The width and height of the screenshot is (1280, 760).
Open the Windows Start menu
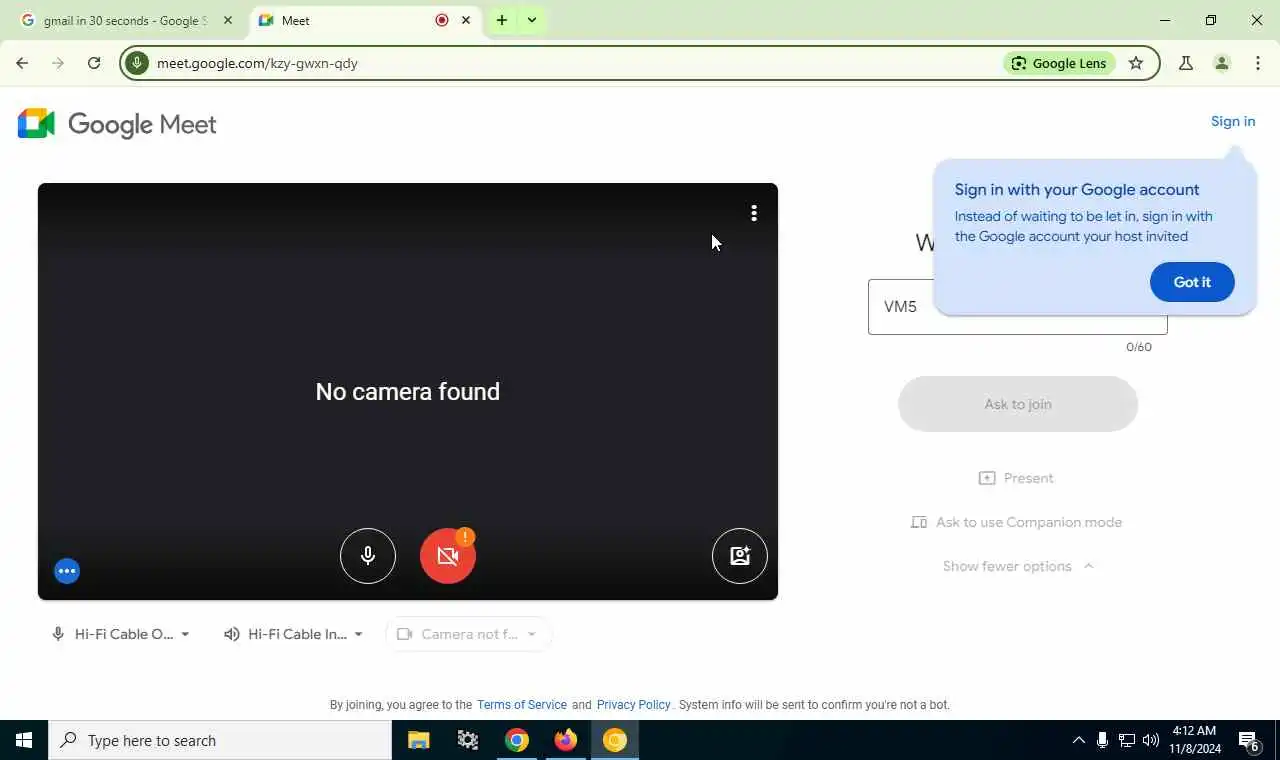tap(24, 740)
